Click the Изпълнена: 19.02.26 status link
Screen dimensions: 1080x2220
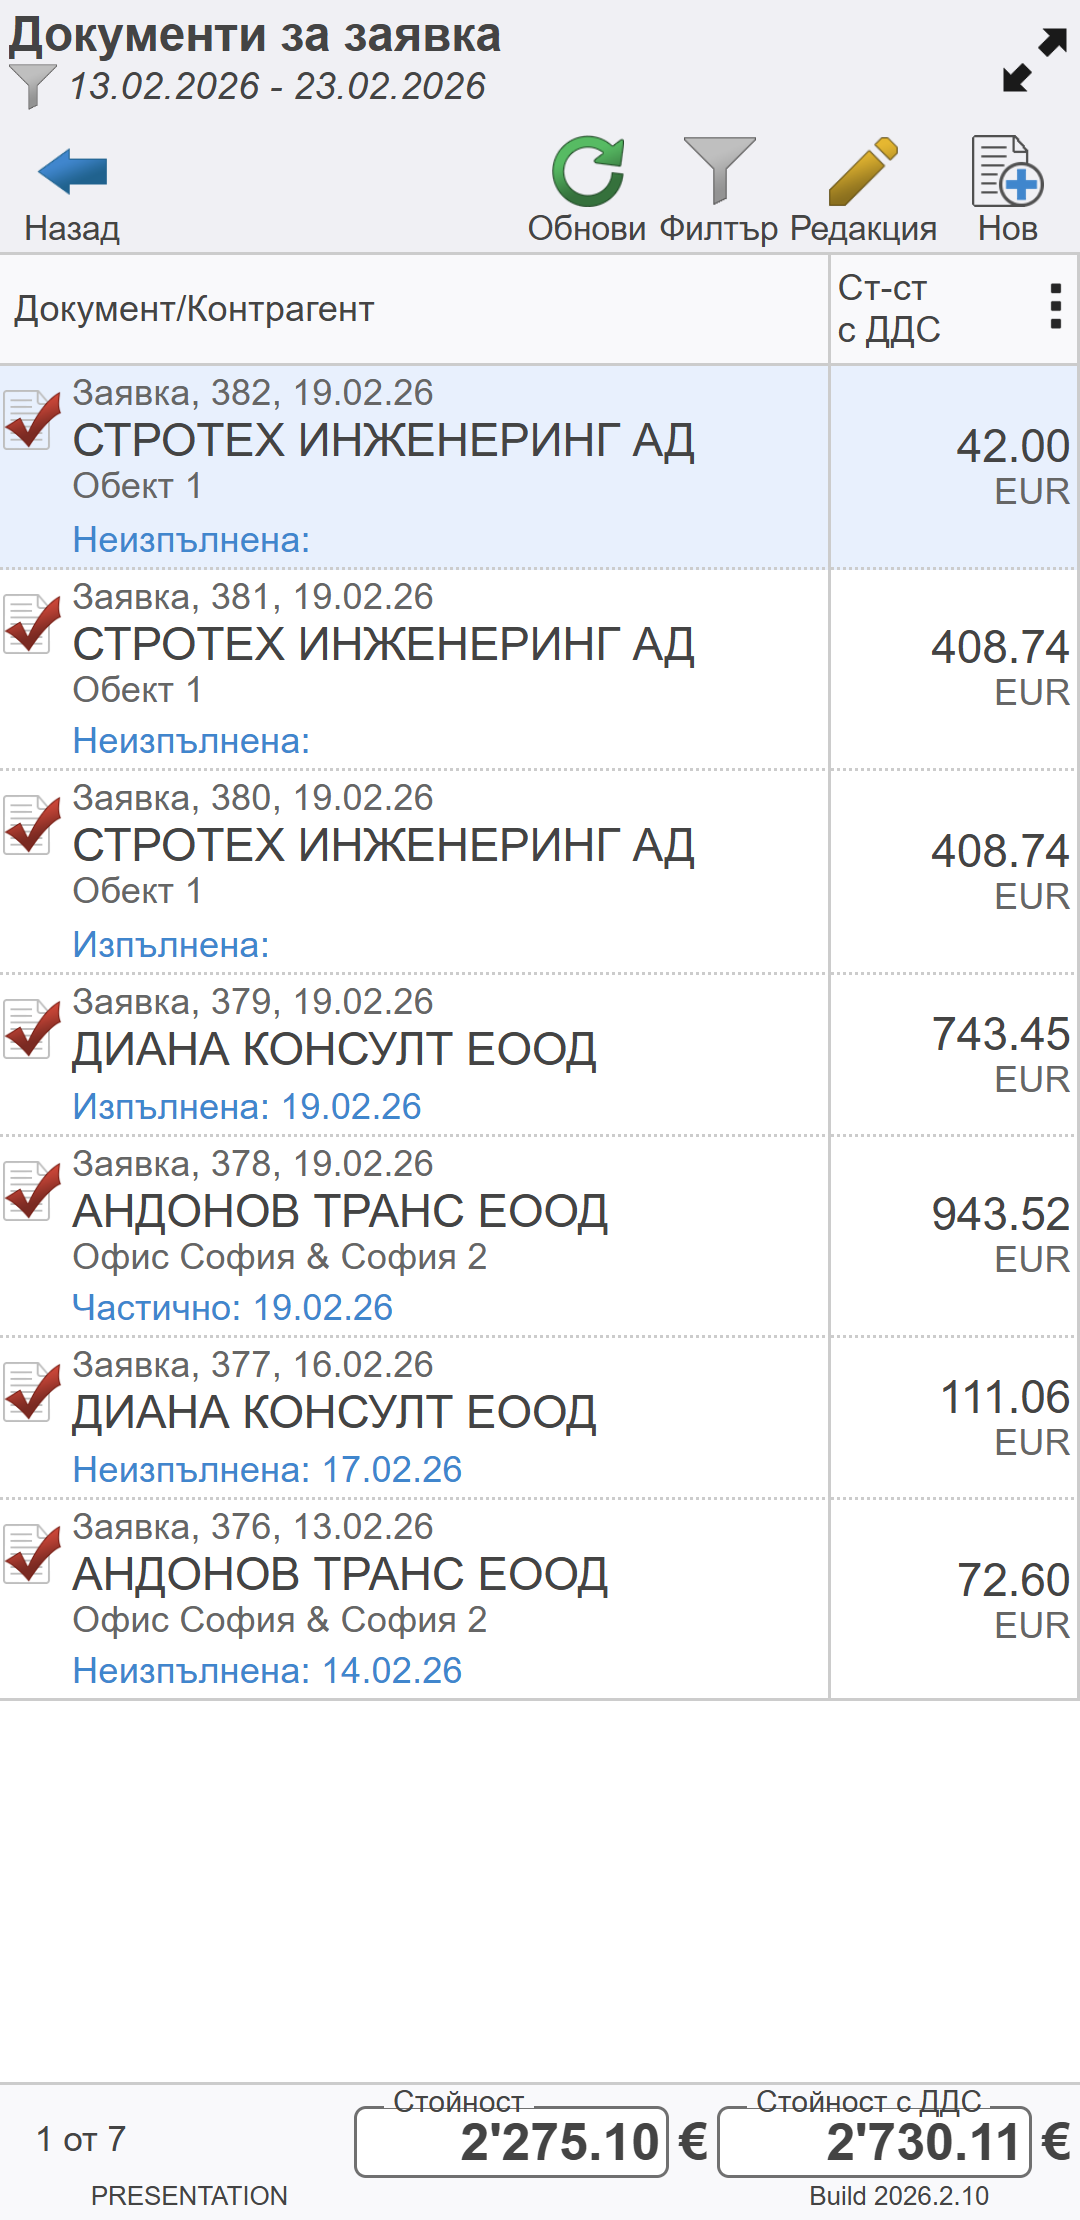[247, 1107]
